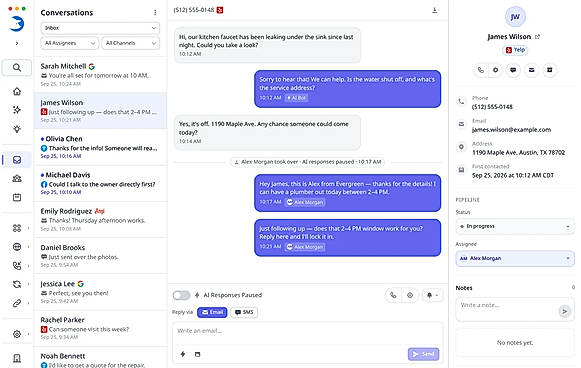Screen dimensions: 581x368
Task: Expand the grid apps sidebar submenu arrow
Action: tap(29, 228)
